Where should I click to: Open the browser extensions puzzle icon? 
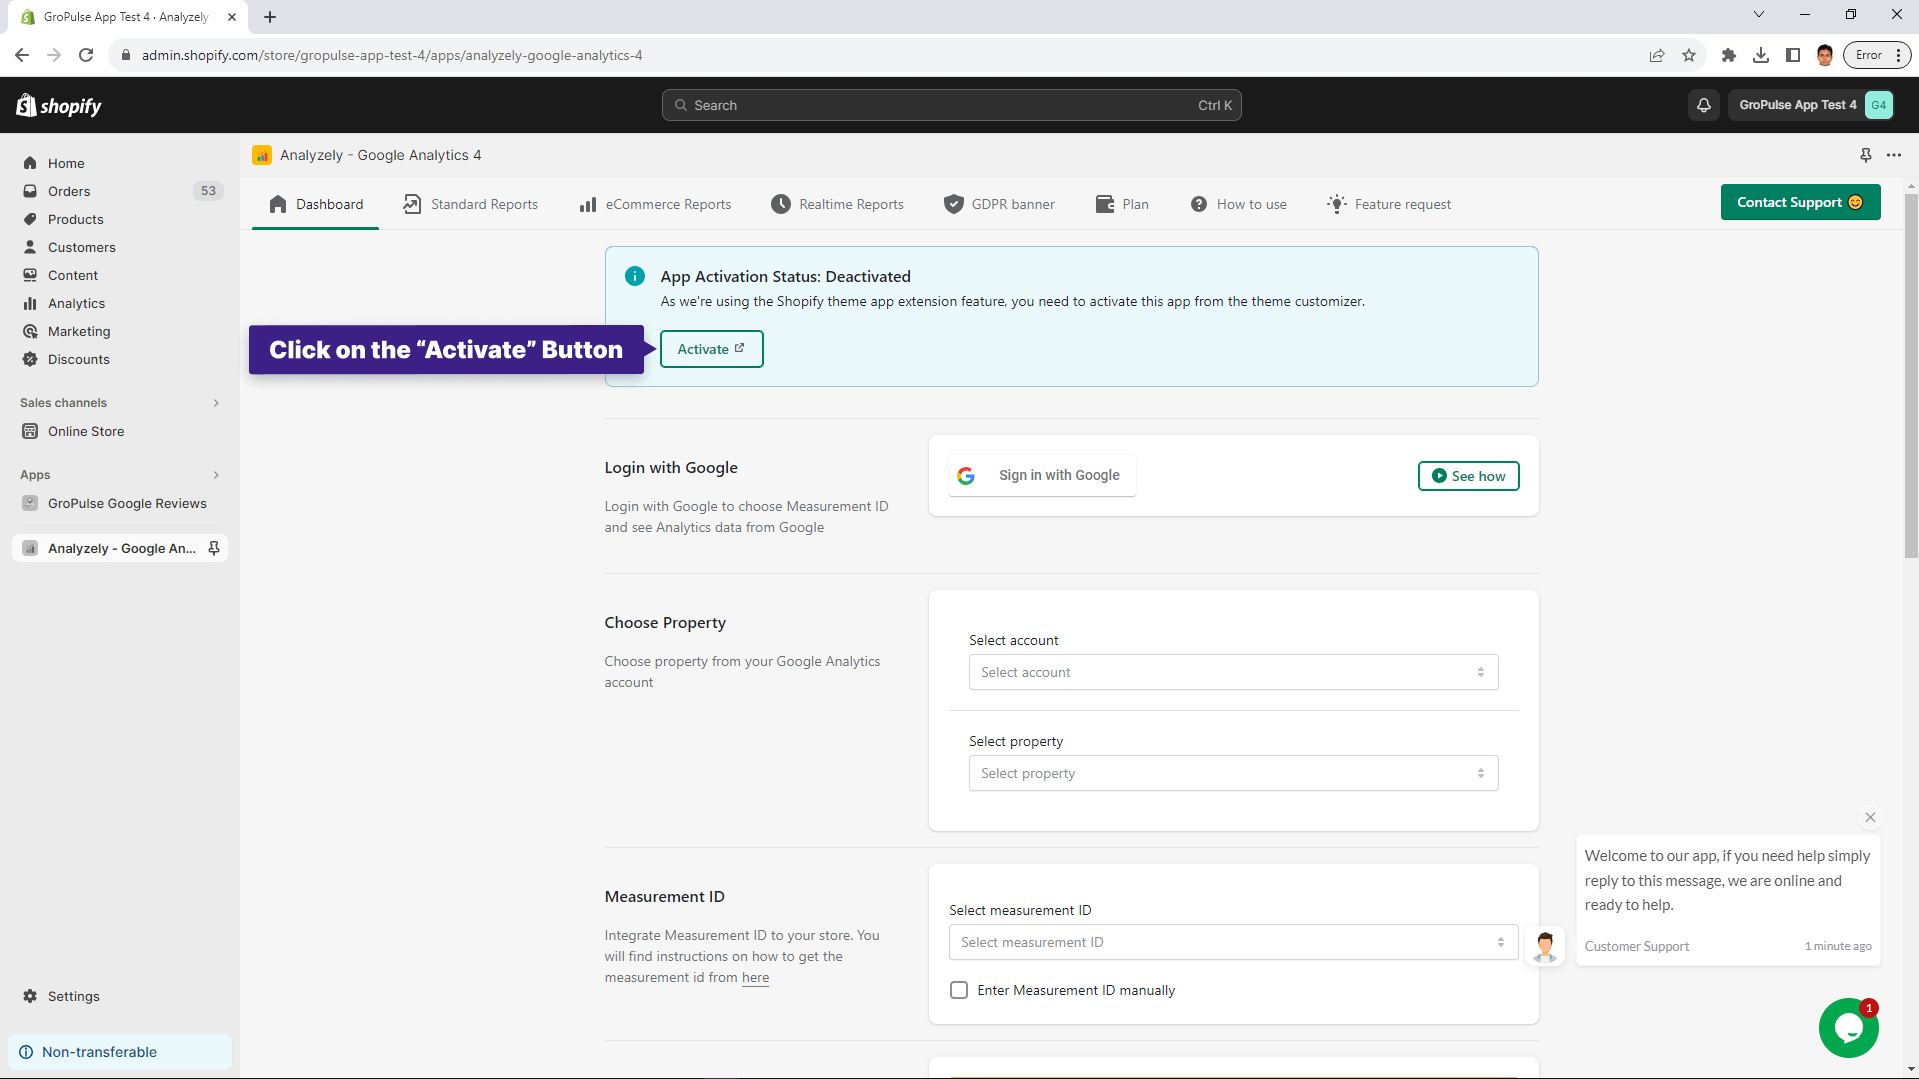click(1728, 55)
